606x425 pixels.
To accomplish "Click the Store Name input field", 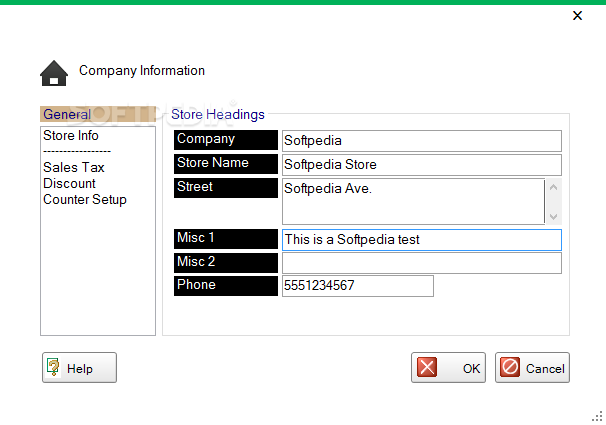I will 422,165.
